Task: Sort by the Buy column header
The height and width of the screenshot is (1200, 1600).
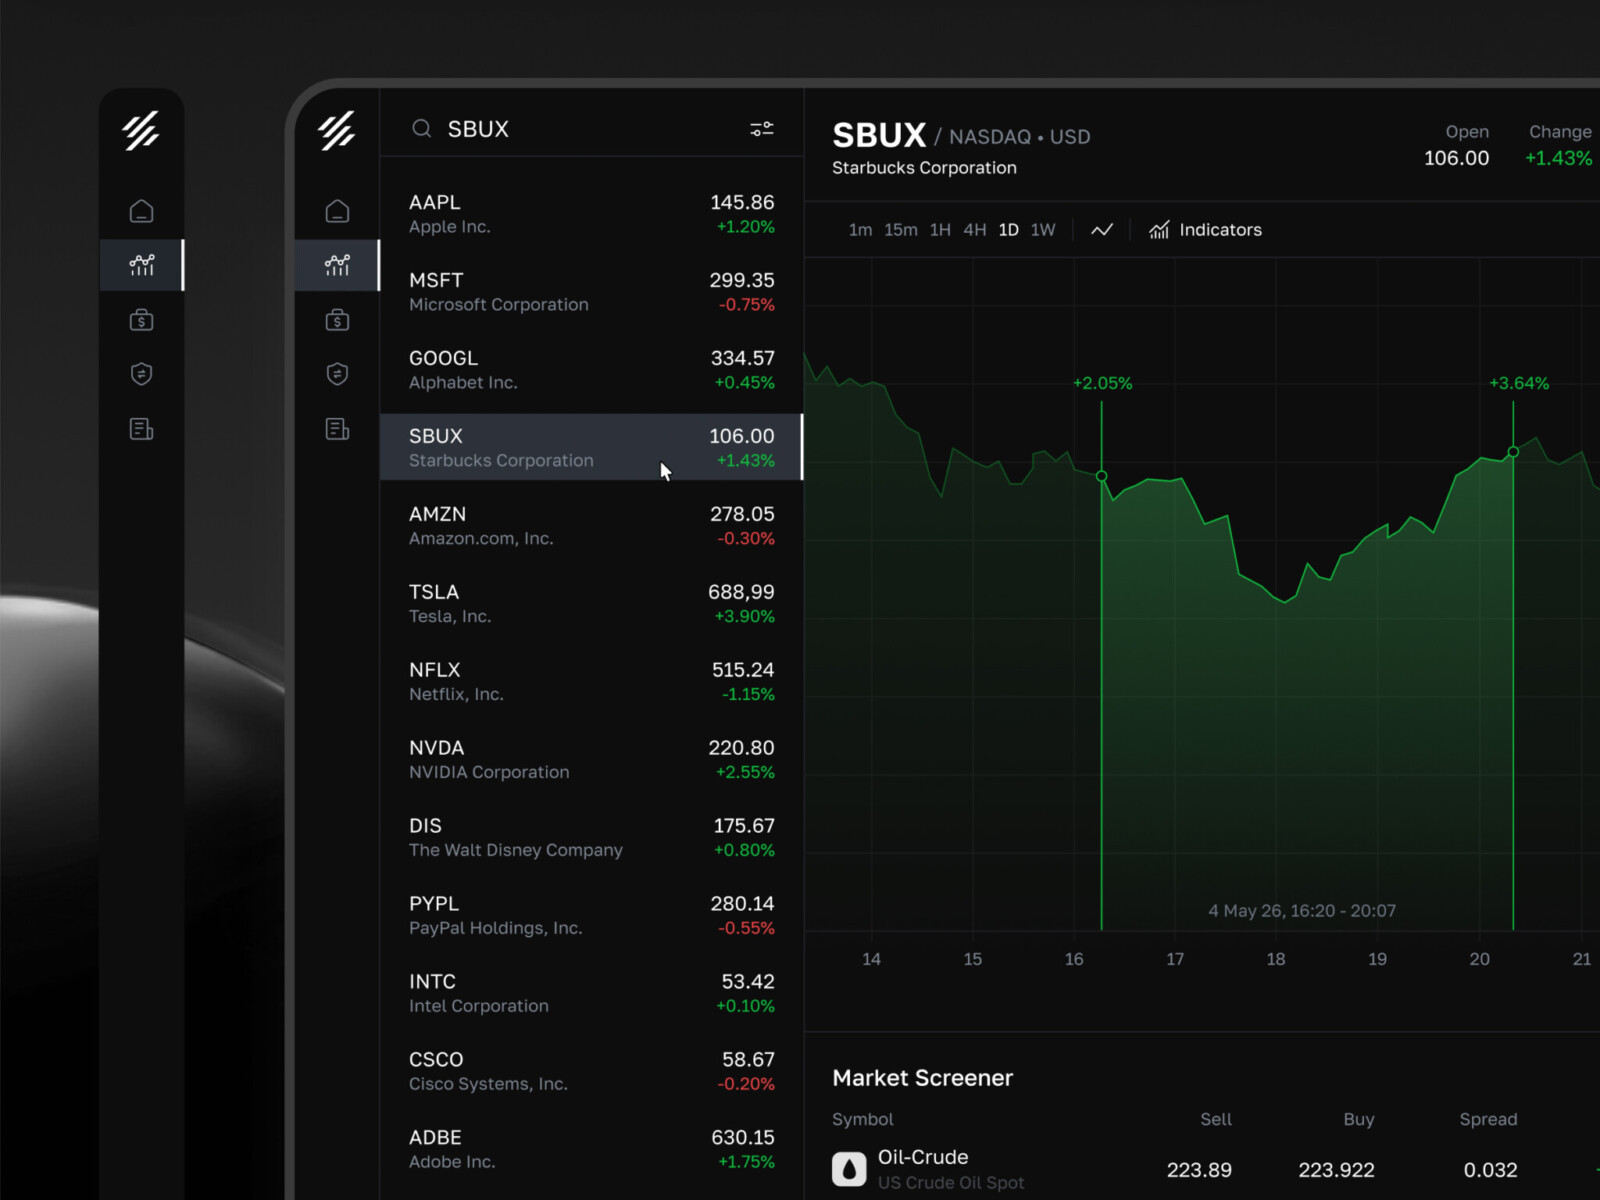Action: [x=1358, y=1119]
